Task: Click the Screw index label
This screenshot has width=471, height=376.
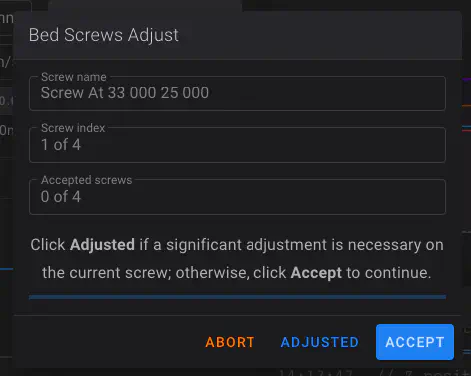Action: [73, 128]
